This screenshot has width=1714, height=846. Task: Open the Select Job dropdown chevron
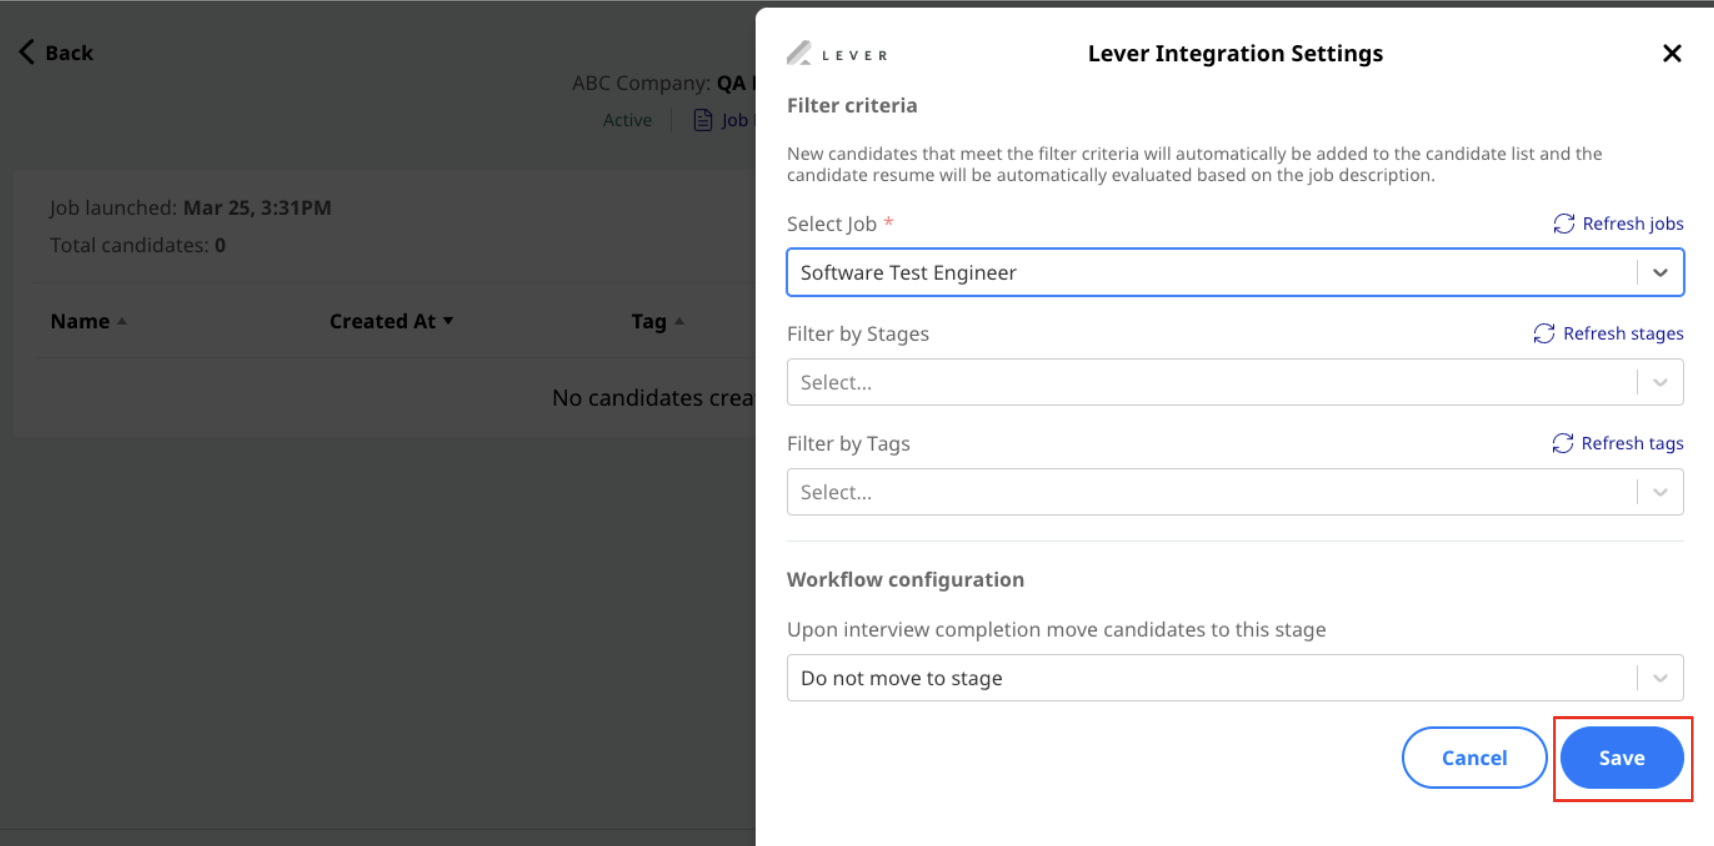pyautogui.click(x=1660, y=273)
